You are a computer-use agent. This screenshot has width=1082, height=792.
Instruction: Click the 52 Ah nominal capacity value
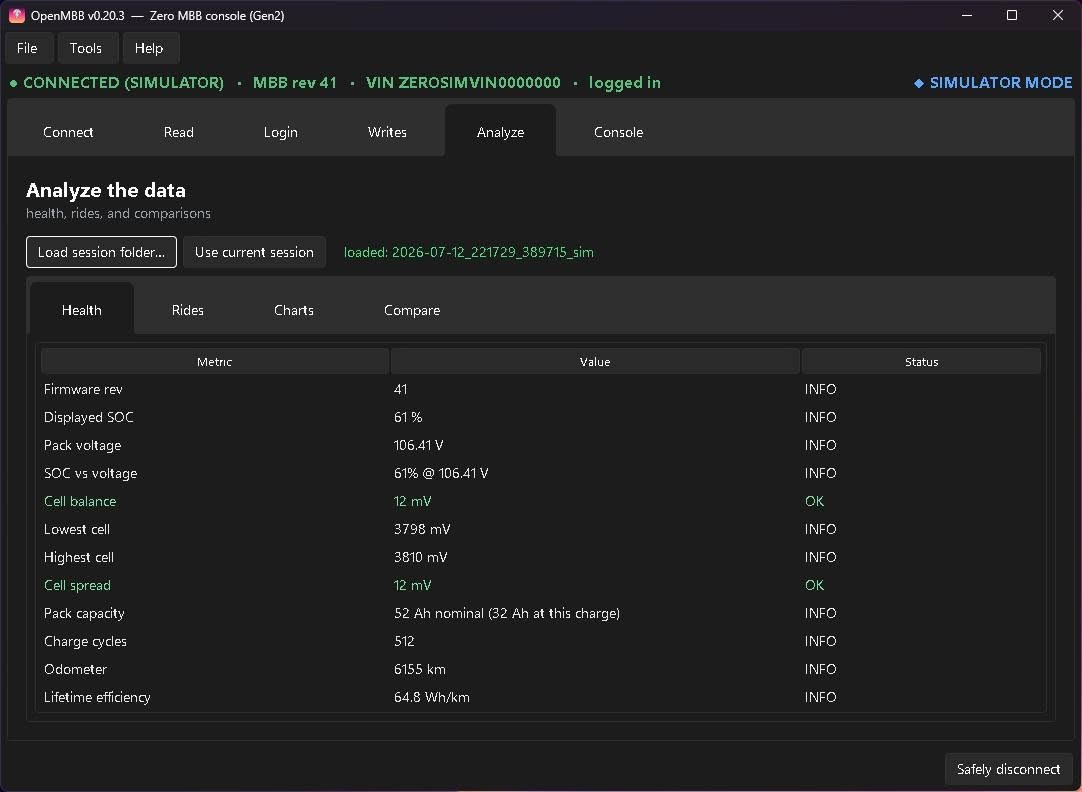point(506,613)
